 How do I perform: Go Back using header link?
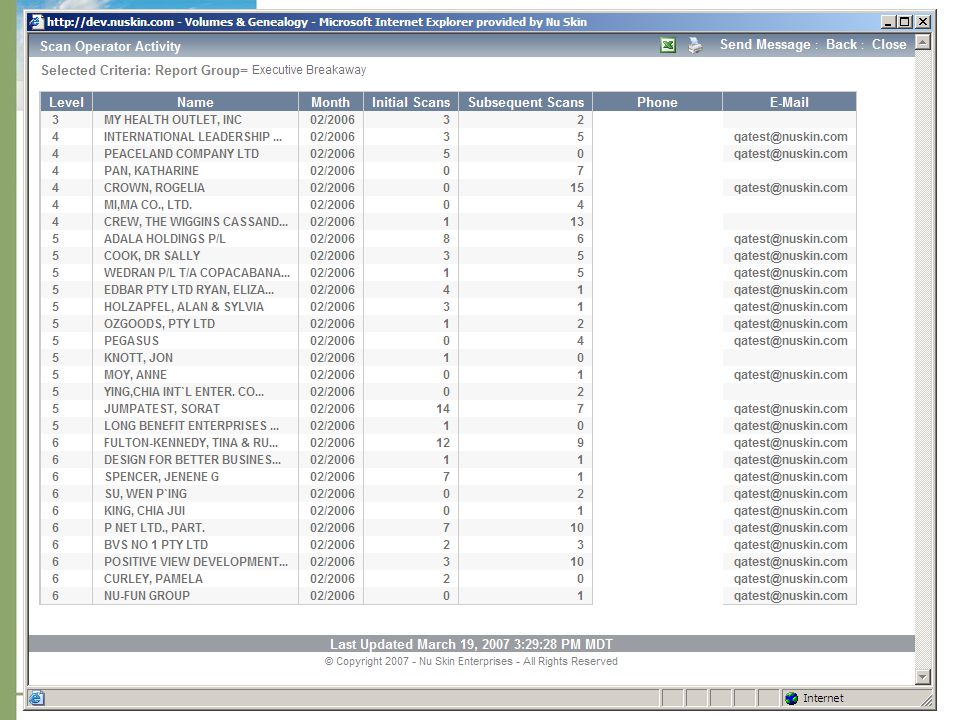coord(841,45)
